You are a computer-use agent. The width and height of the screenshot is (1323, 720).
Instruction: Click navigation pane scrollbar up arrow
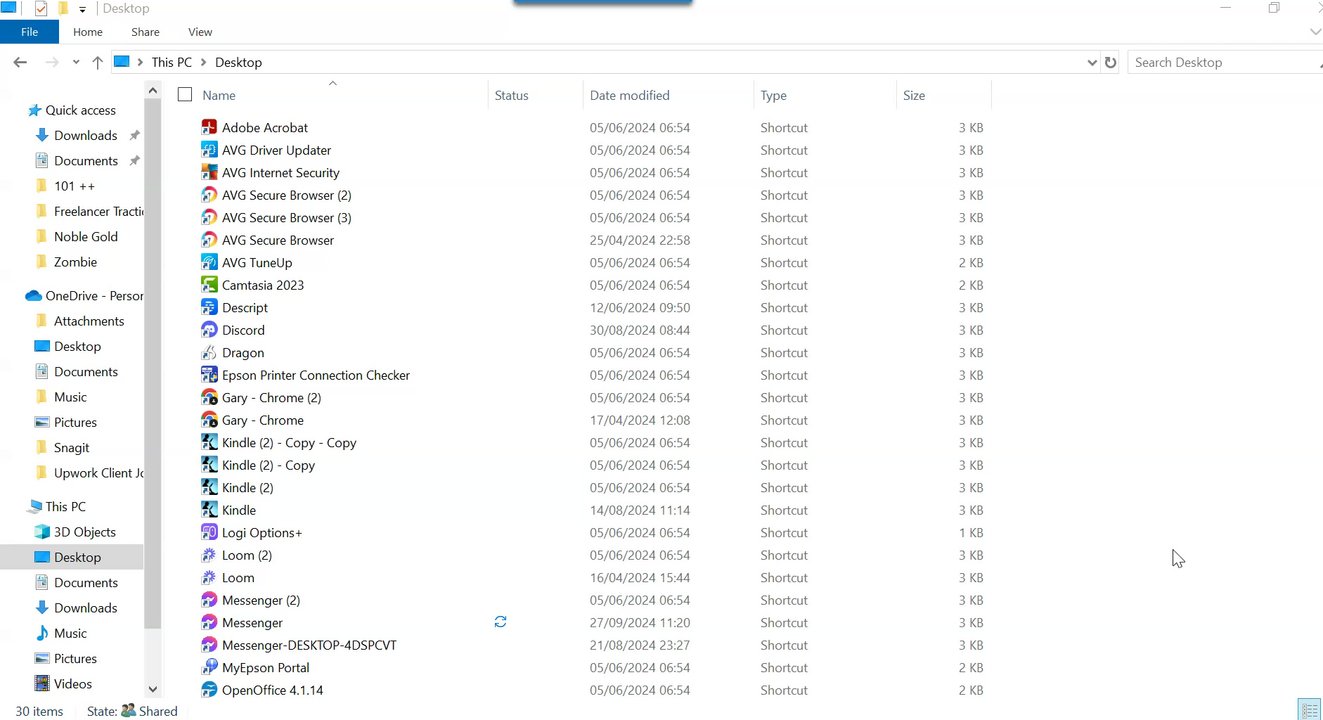pos(153,90)
